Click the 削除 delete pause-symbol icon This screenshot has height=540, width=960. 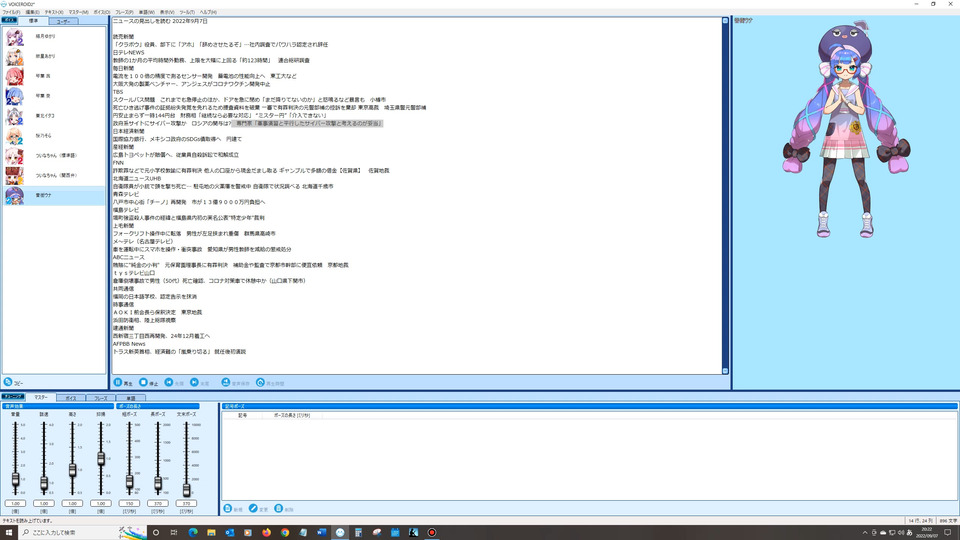[279, 509]
